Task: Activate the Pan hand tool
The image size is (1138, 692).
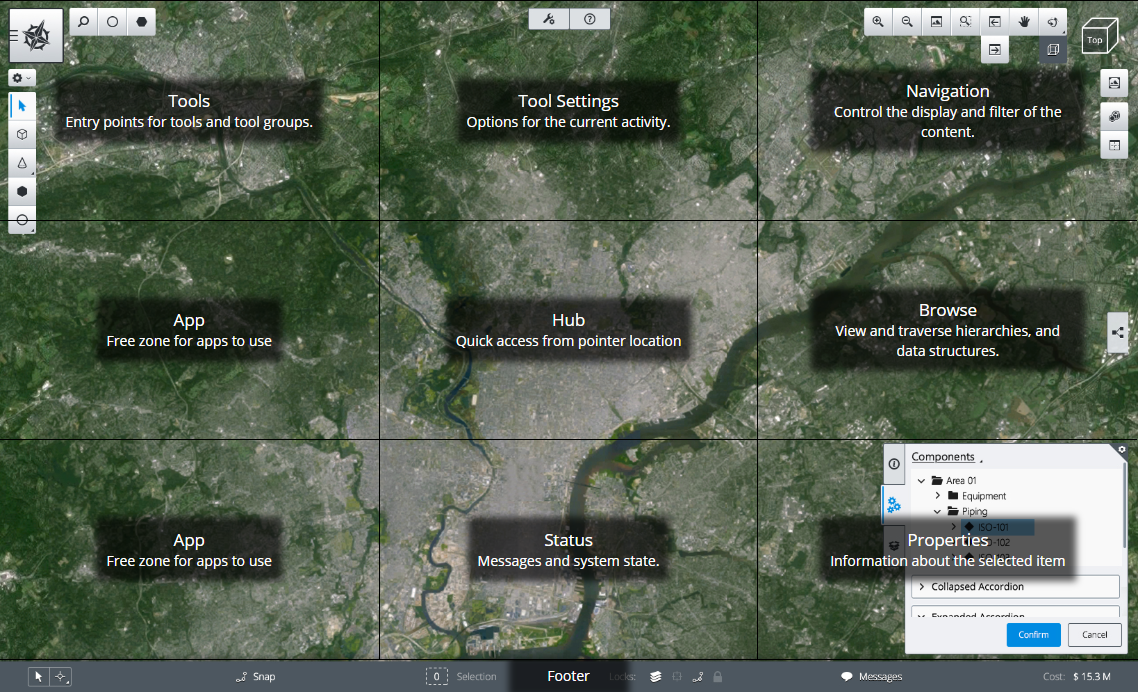Action: tap(1023, 22)
